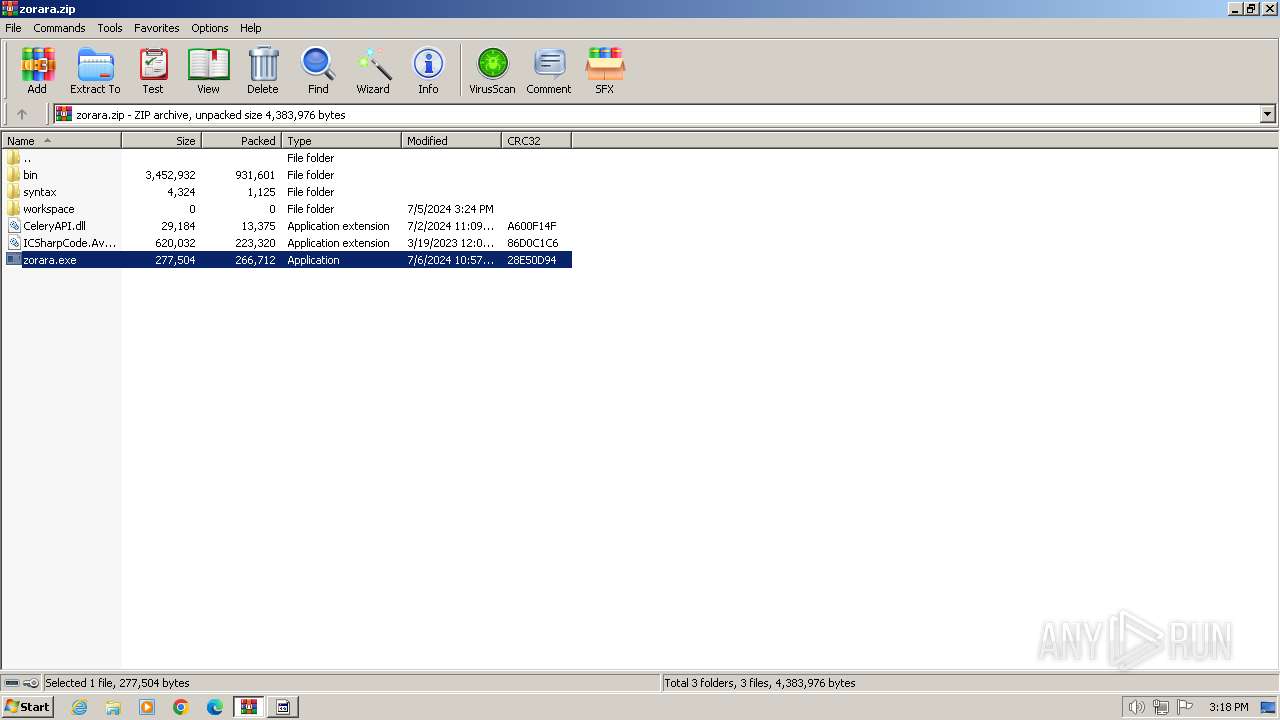Select the parent folder '..' row
This screenshot has width=1280, height=720.
287,158
